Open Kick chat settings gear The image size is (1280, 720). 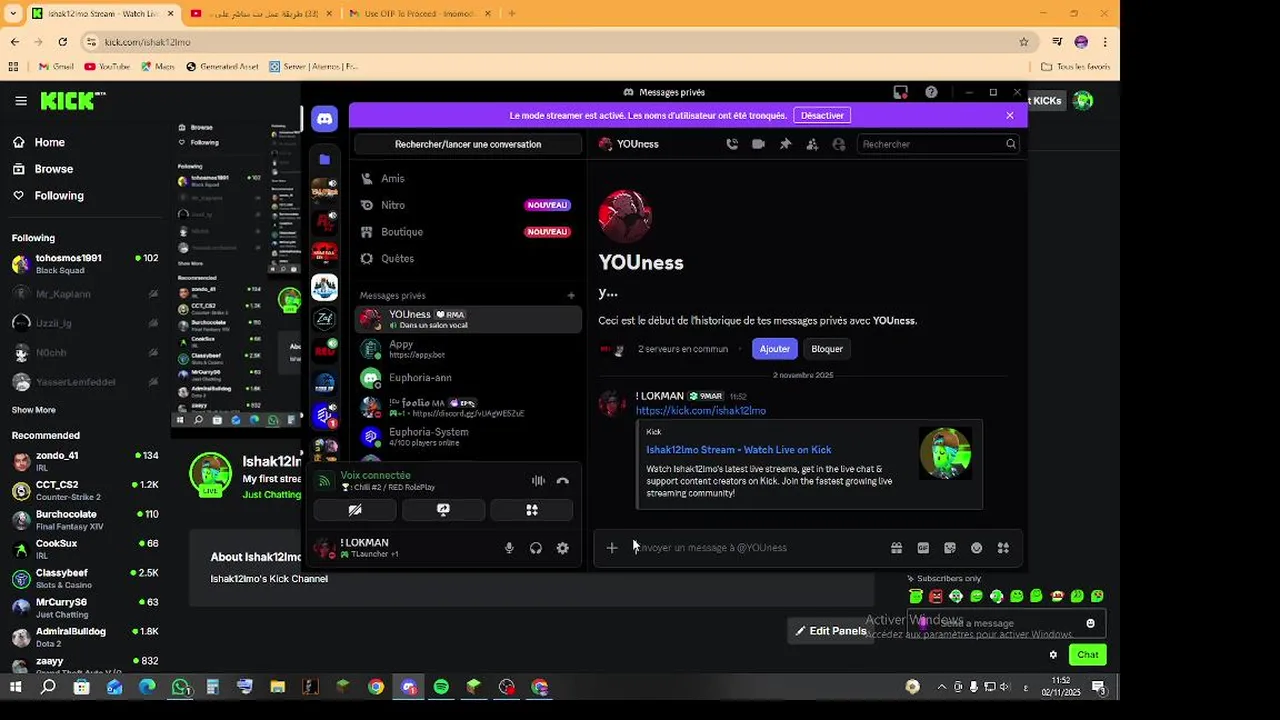(x=1053, y=655)
